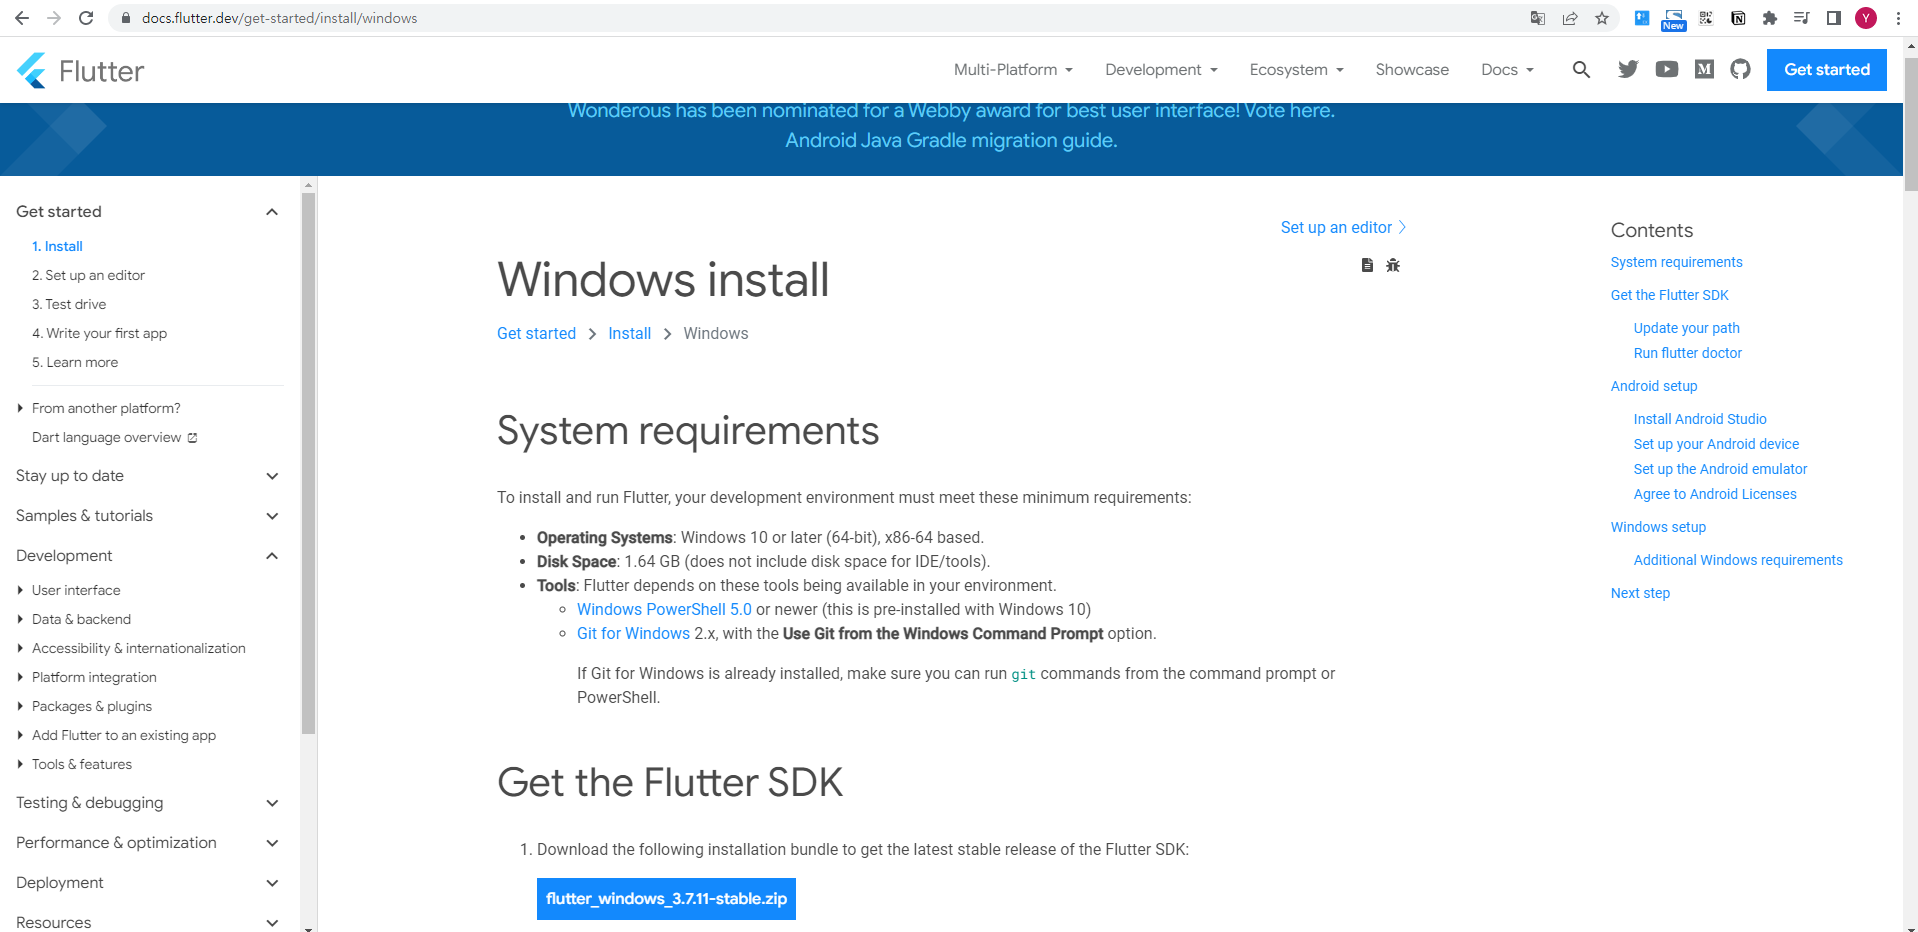The width and height of the screenshot is (1918, 932).
Task: Jump to Agree to Android Licenses
Action: (x=1714, y=494)
